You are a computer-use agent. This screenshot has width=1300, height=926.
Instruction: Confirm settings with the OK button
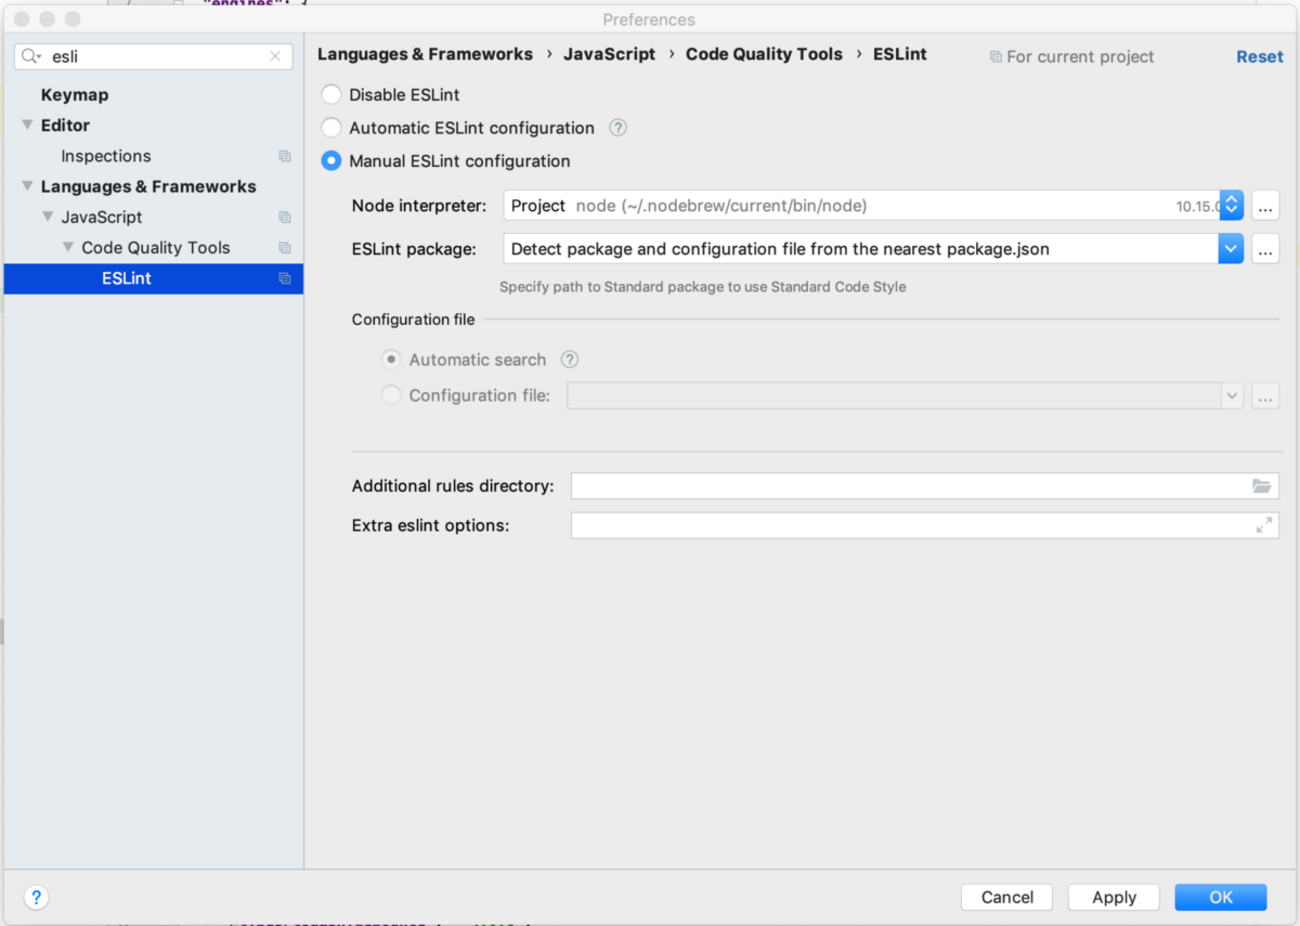pos(1221,897)
